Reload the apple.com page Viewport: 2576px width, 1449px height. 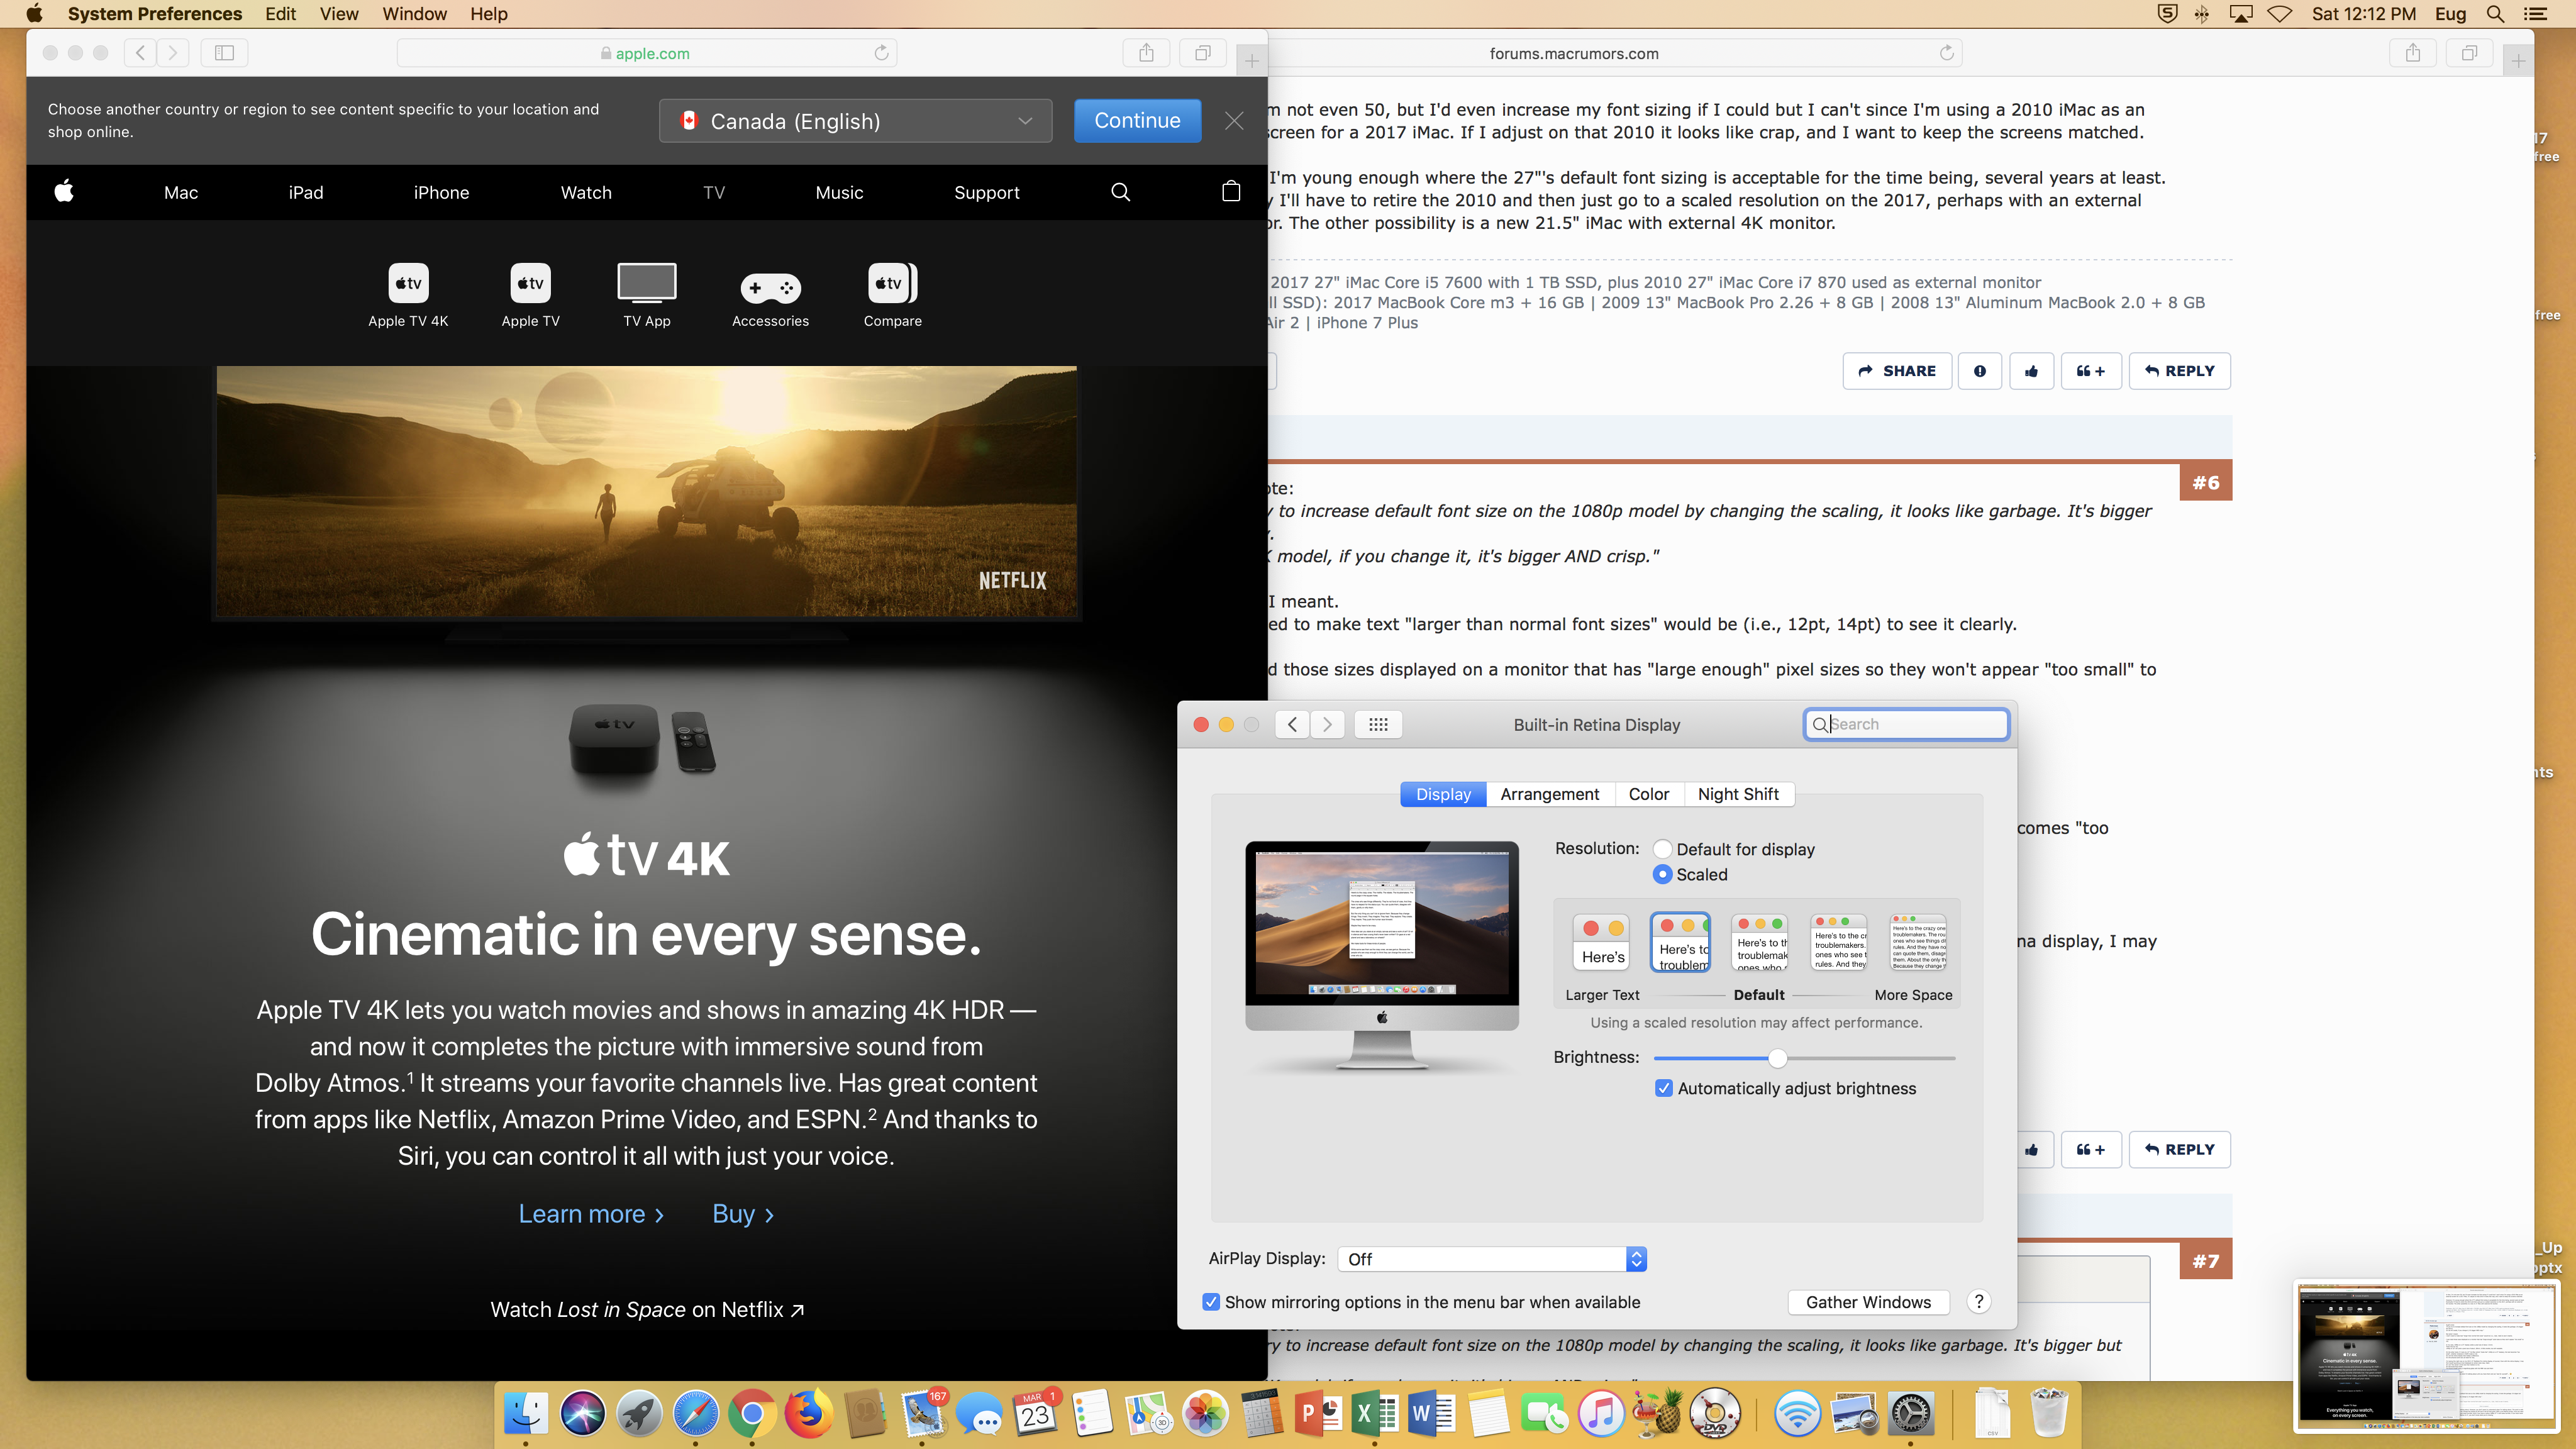tap(881, 53)
